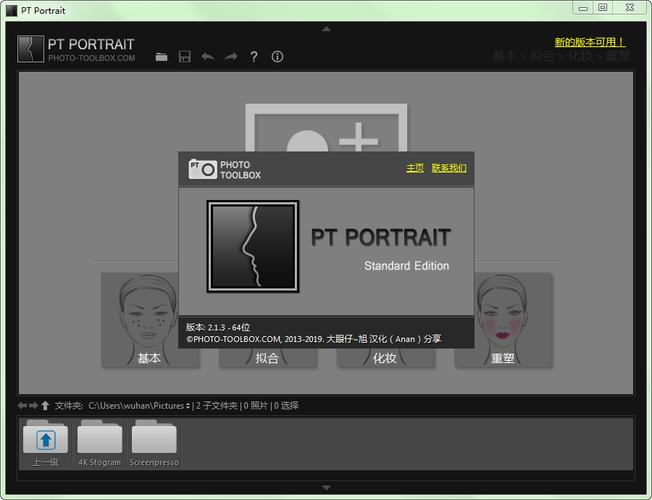Click the undo arrow icon
The width and height of the screenshot is (652, 500).
[207, 57]
